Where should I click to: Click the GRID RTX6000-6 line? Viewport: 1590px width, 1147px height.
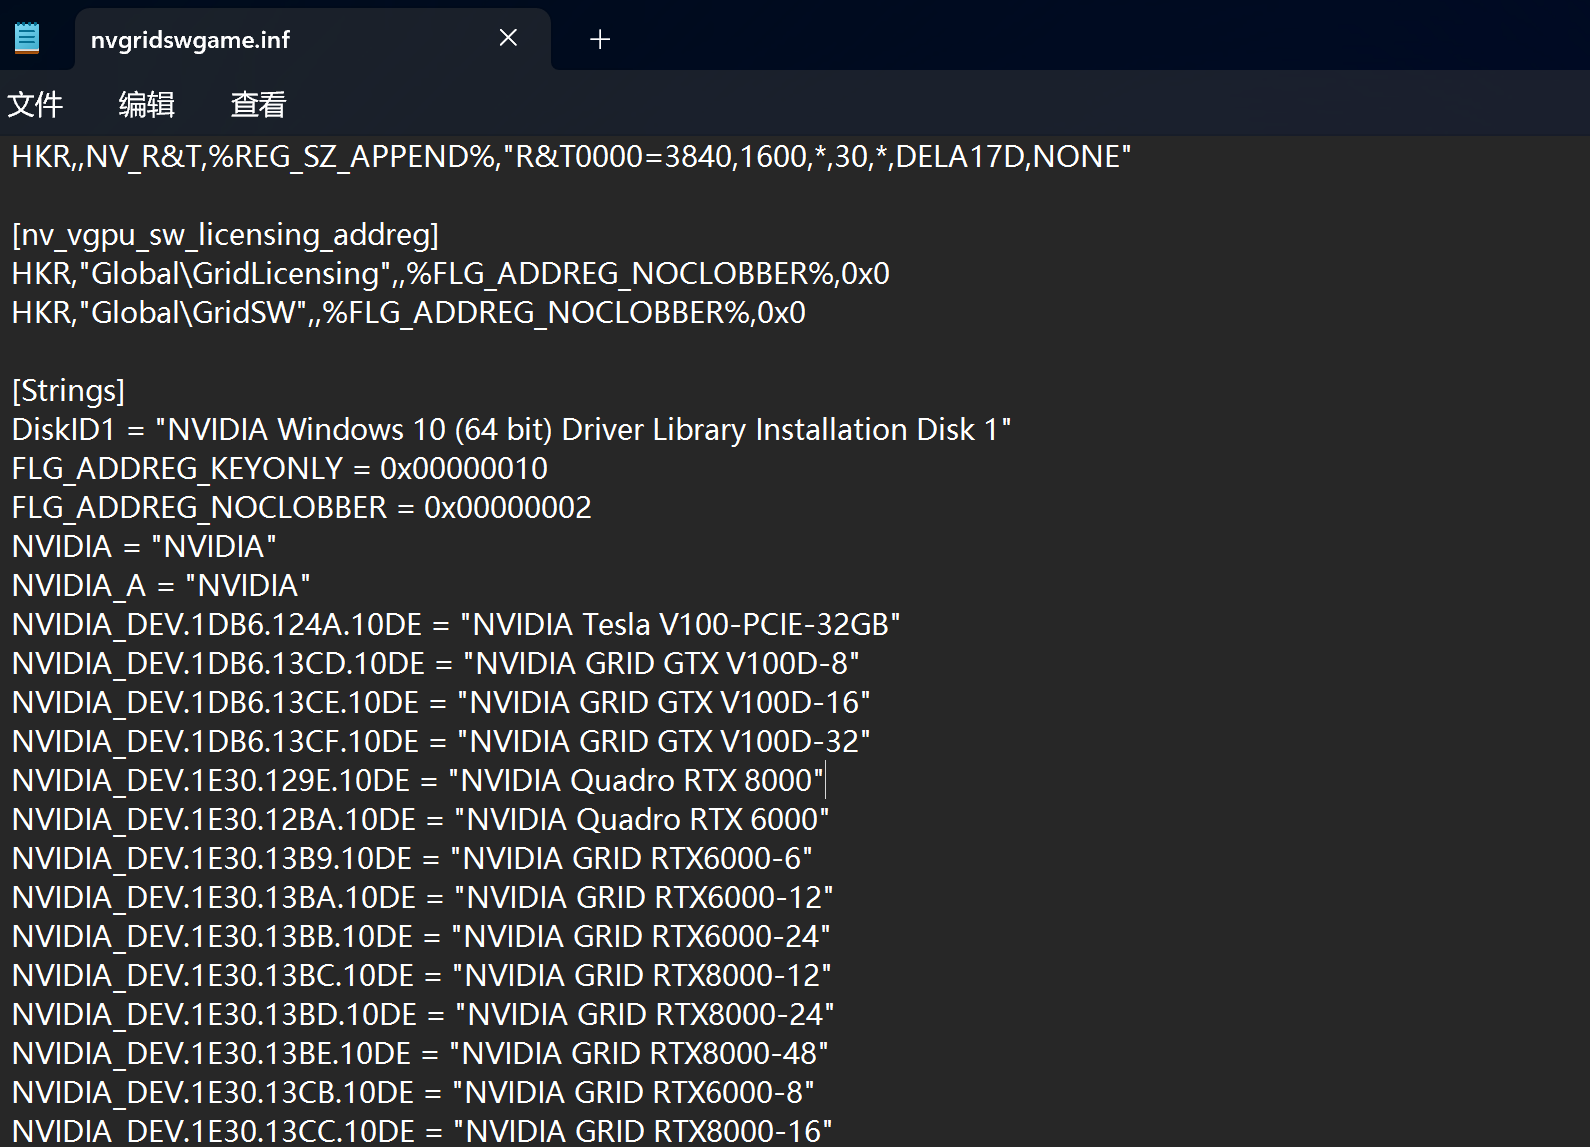point(412,859)
